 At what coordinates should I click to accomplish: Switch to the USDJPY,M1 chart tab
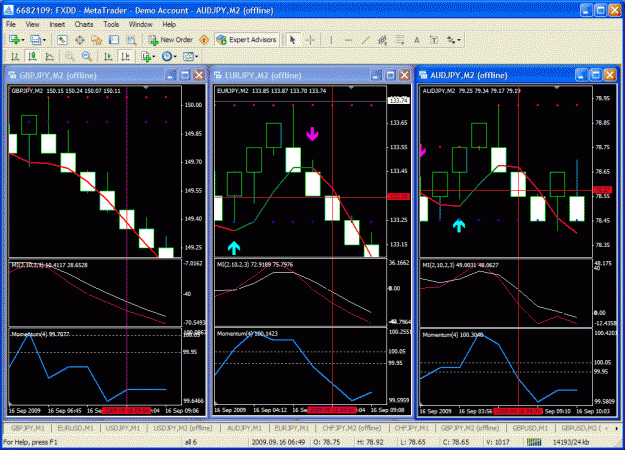123,428
